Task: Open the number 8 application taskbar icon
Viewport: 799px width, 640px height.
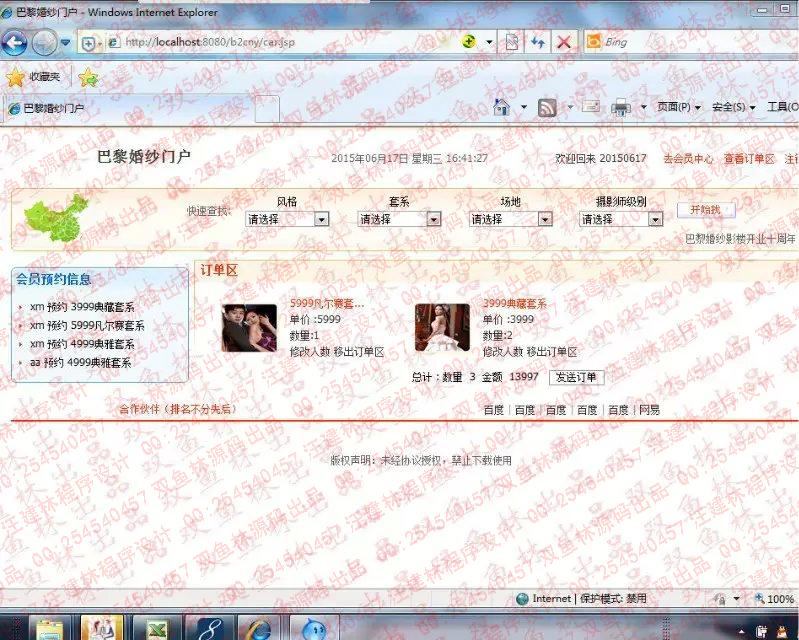Action: (x=209, y=628)
